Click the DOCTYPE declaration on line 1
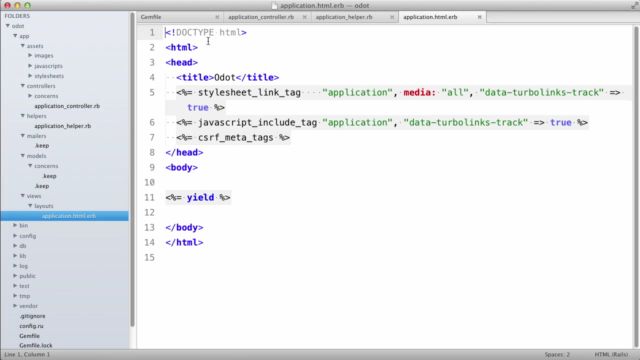Image resolution: width=640 pixels, height=360 pixels. coord(206,33)
